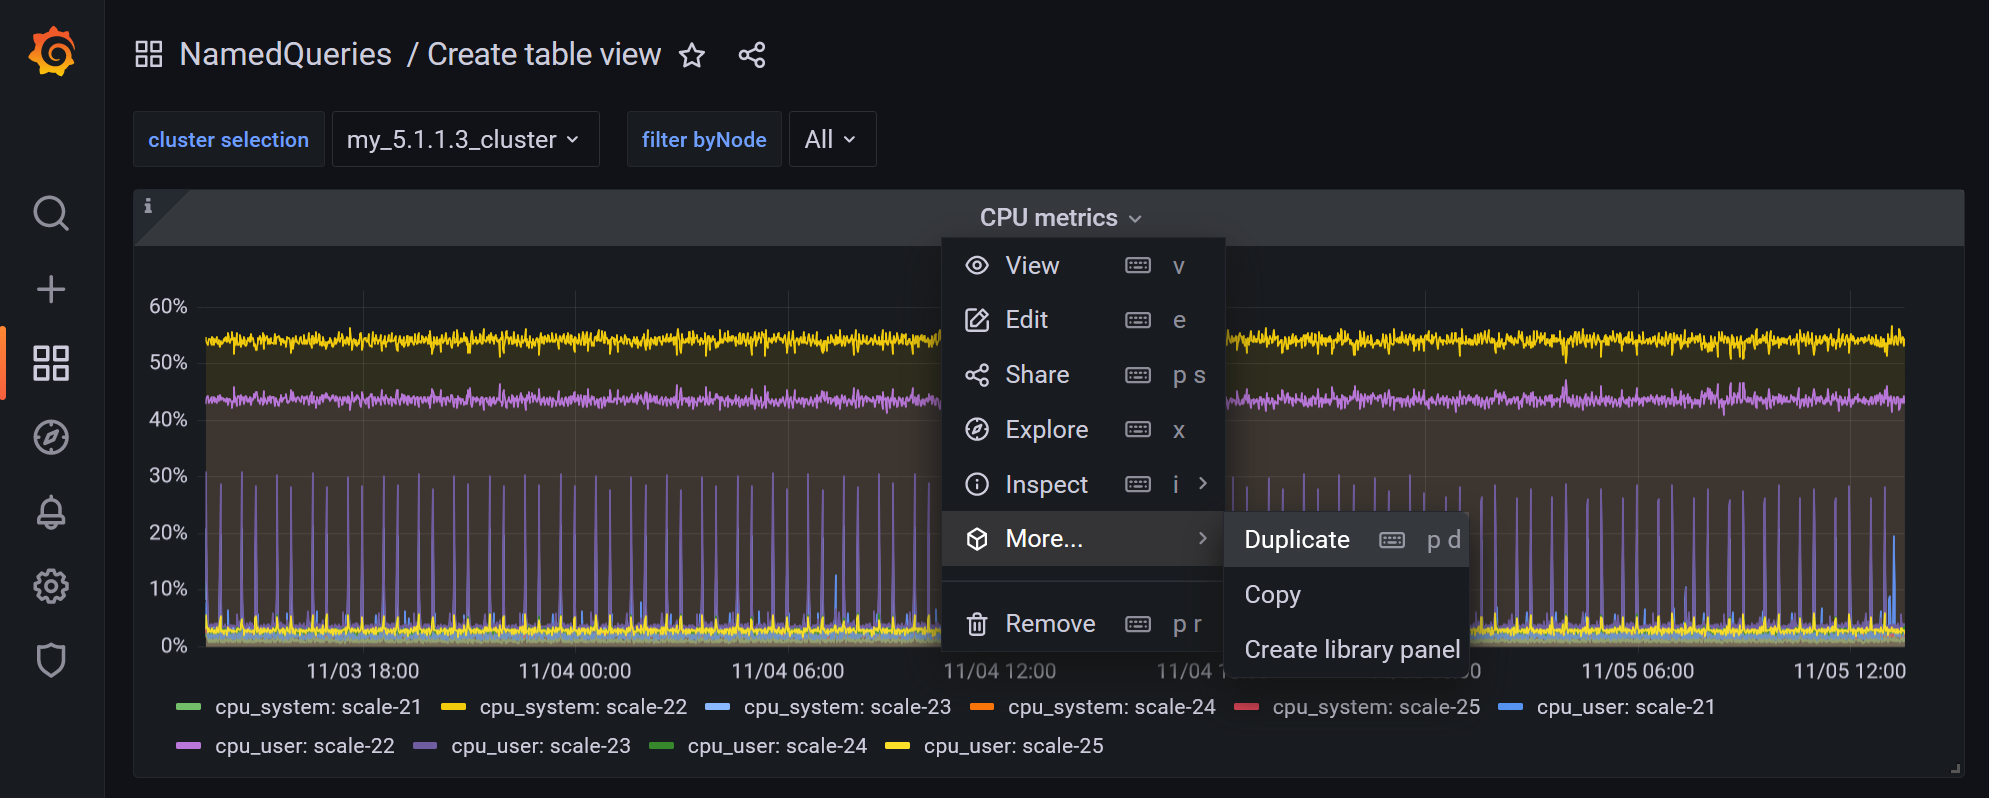This screenshot has width=1989, height=798.
Task: Toggle cpu_user: scale-25 series visibility
Action: 1013,746
